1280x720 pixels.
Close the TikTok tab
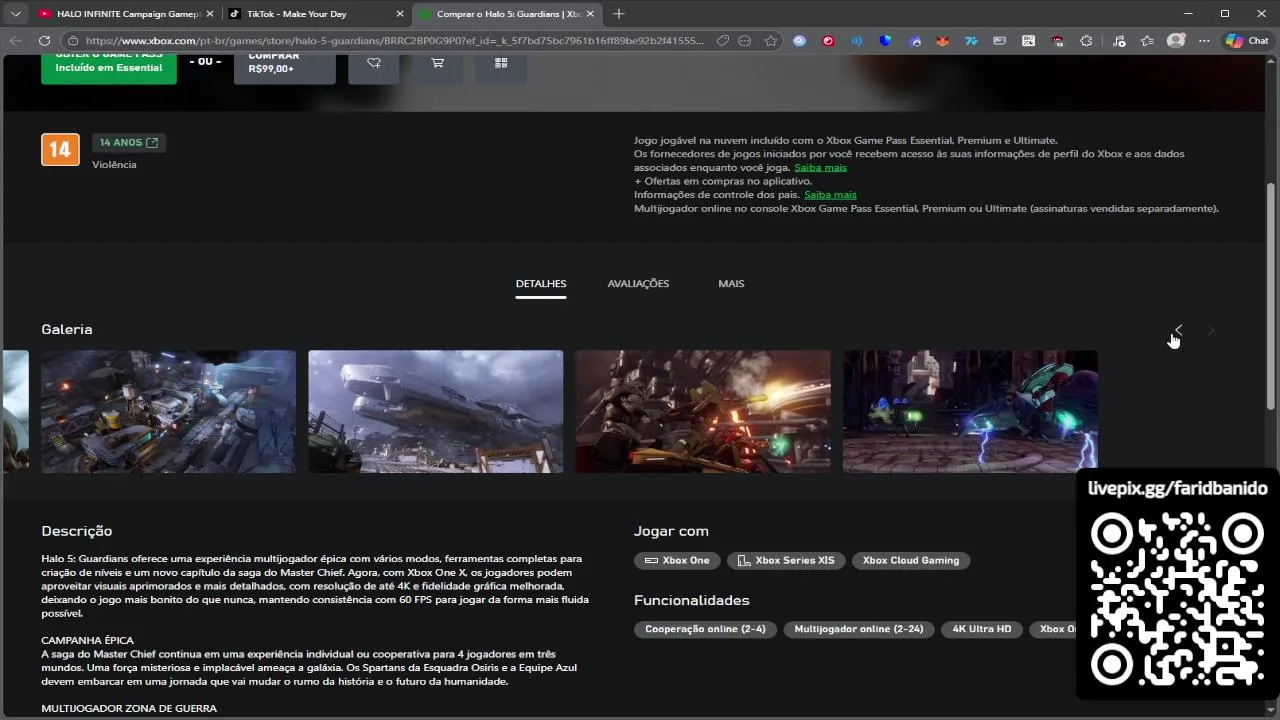(x=400, y=14)
